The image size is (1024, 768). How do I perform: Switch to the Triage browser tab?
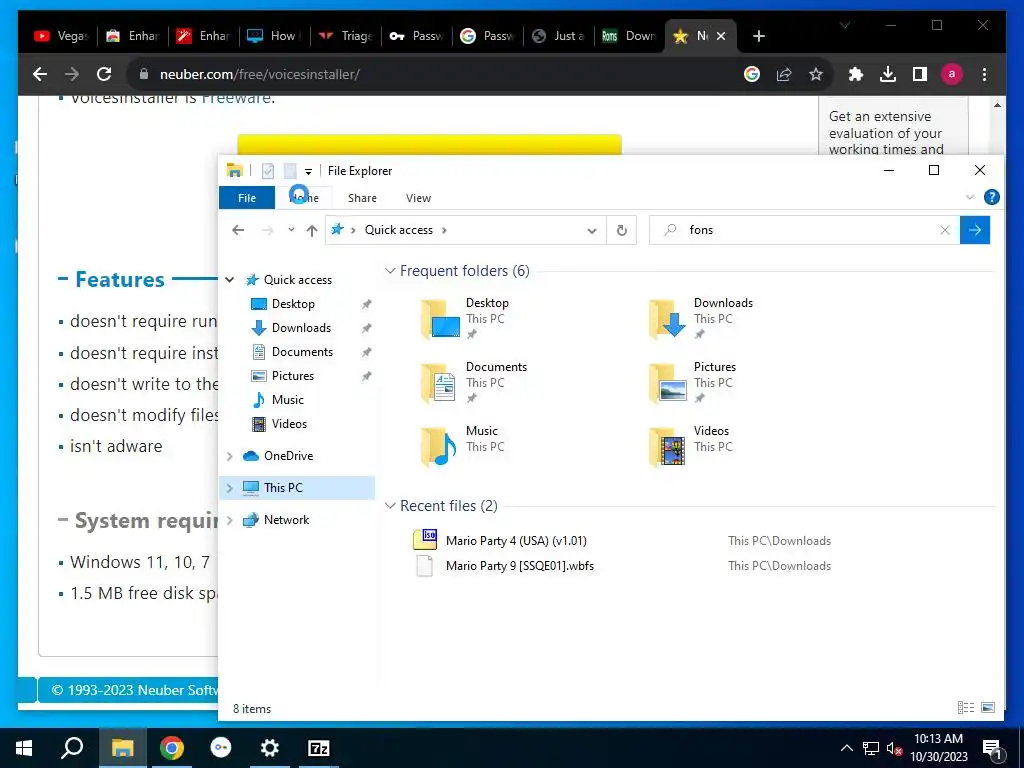(x=345, y=36)
